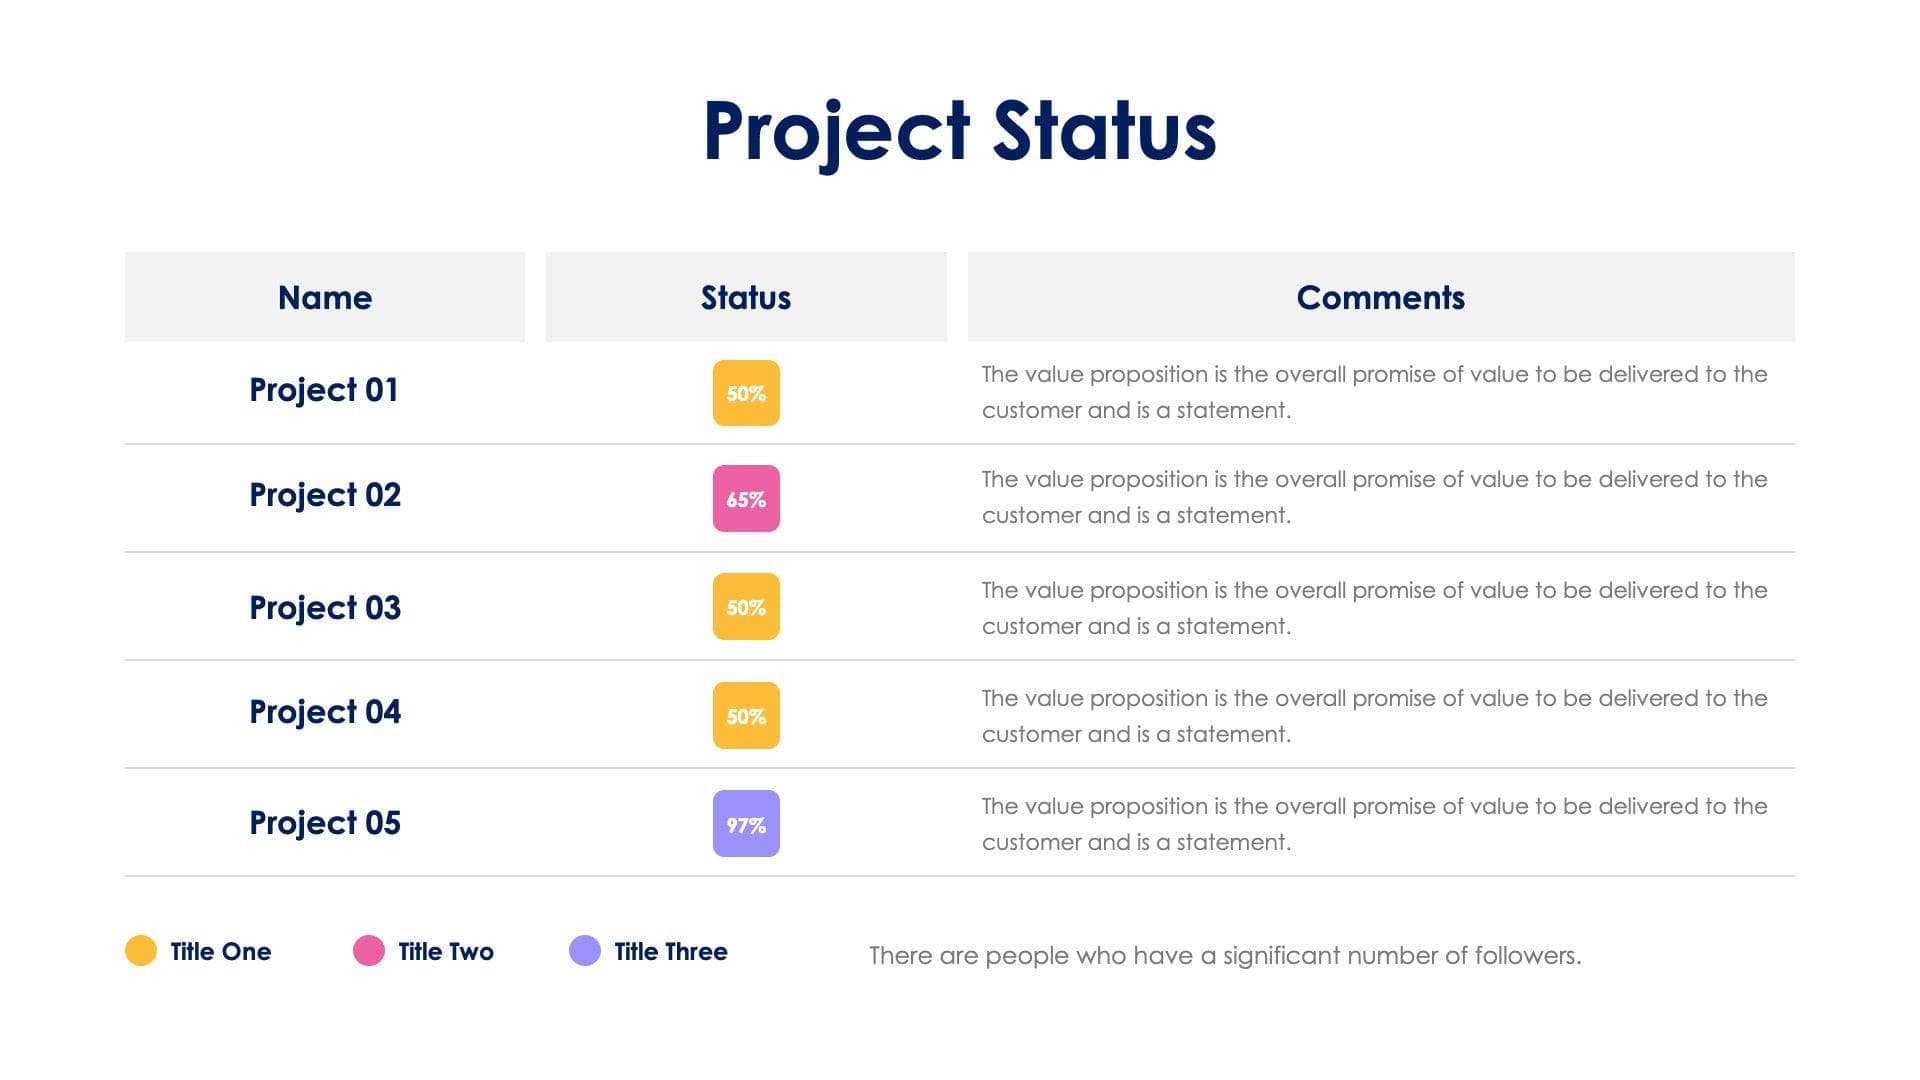Click the purple Title Three legend dot
Image resolution: width=1920 pixels, height=1080 pixels.
(x=585, y=951)
